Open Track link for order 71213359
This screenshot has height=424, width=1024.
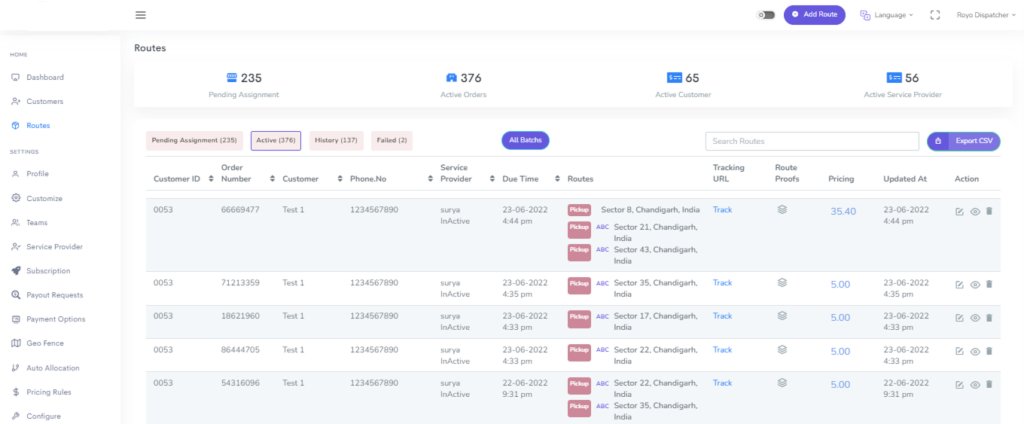[722, 283]
